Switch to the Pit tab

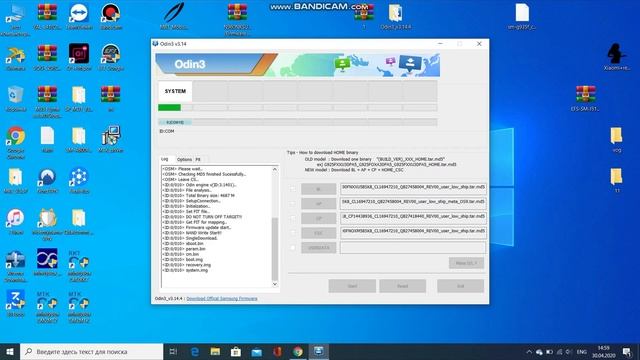click(198, 160)
